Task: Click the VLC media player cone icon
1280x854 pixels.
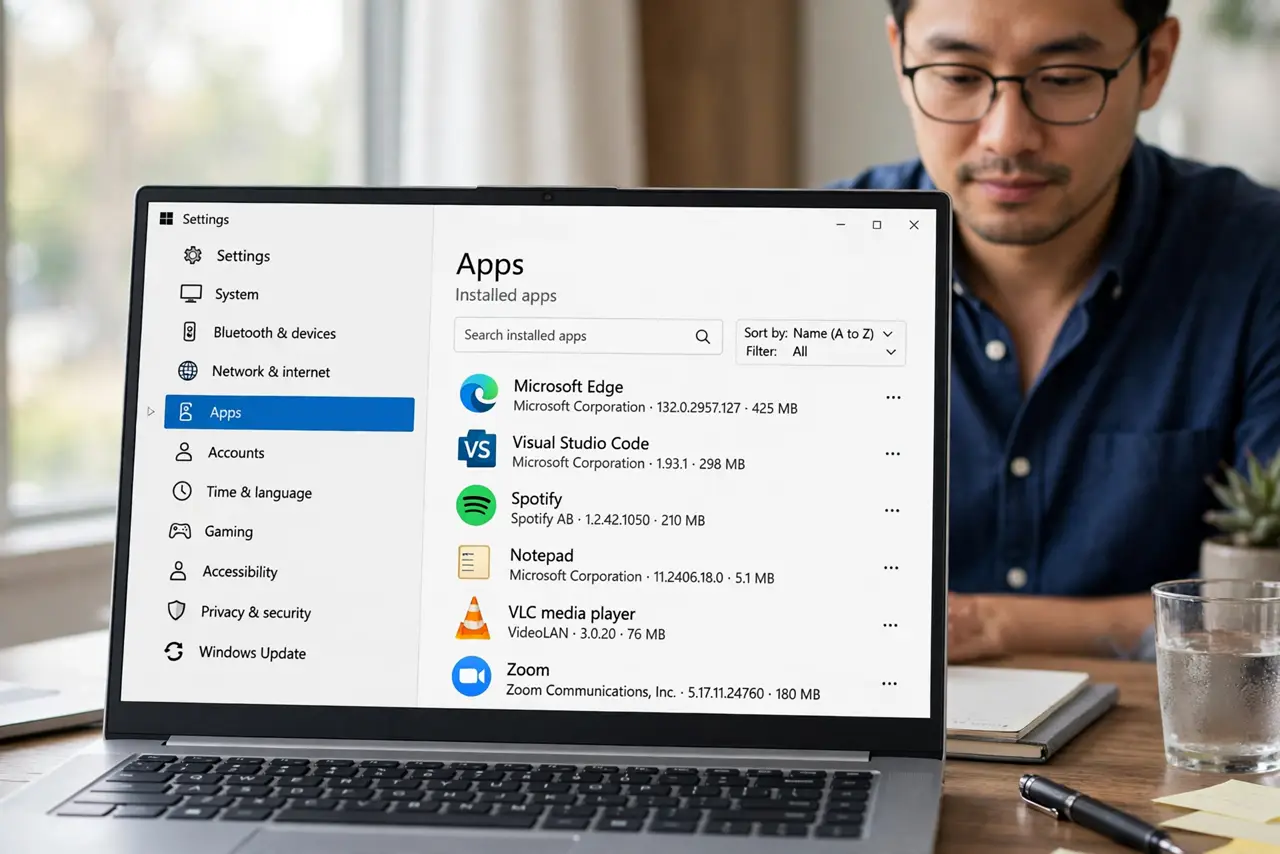Action: click(473, 618)
